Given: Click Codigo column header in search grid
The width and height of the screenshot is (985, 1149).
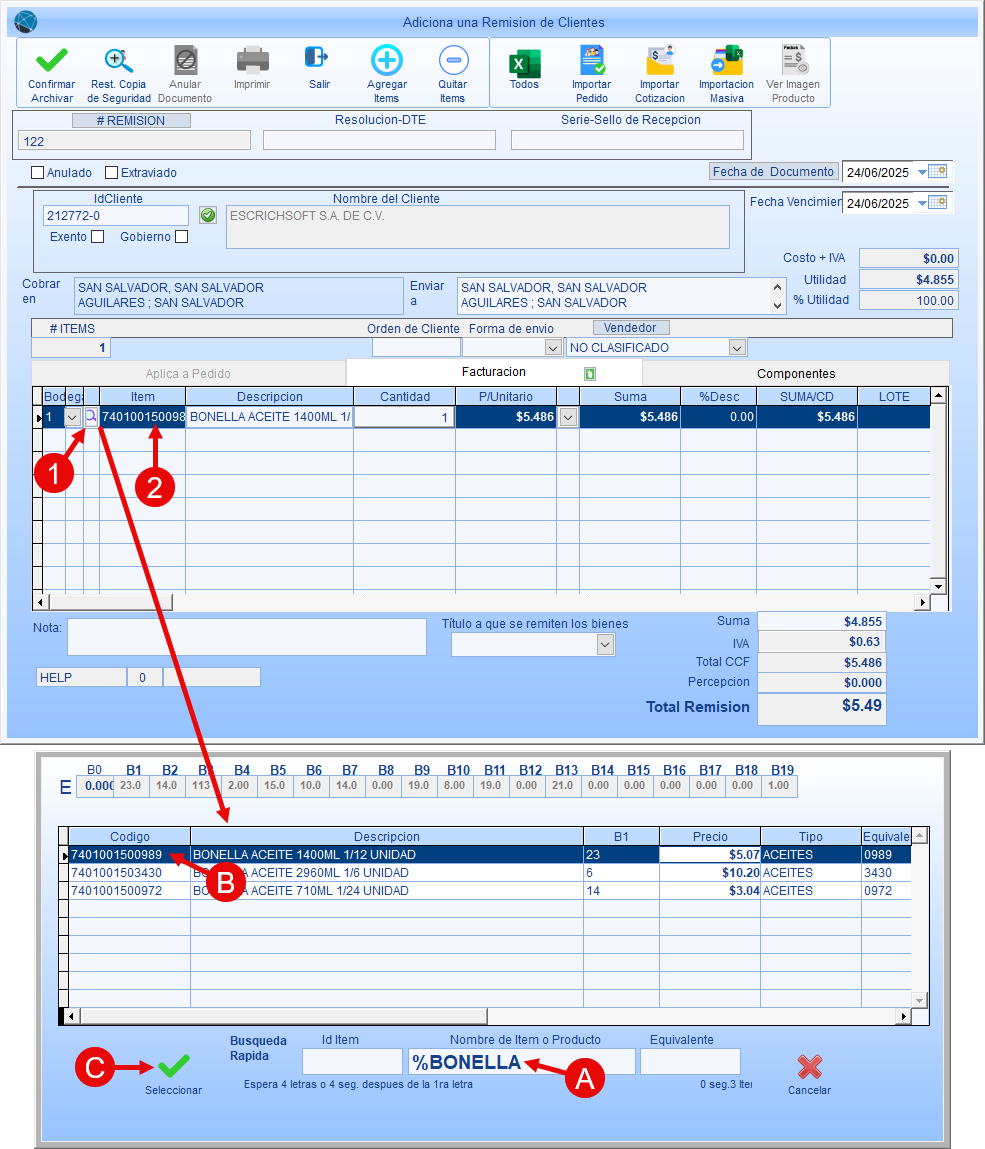Looking at the screenshot, I should coord(130,837).
